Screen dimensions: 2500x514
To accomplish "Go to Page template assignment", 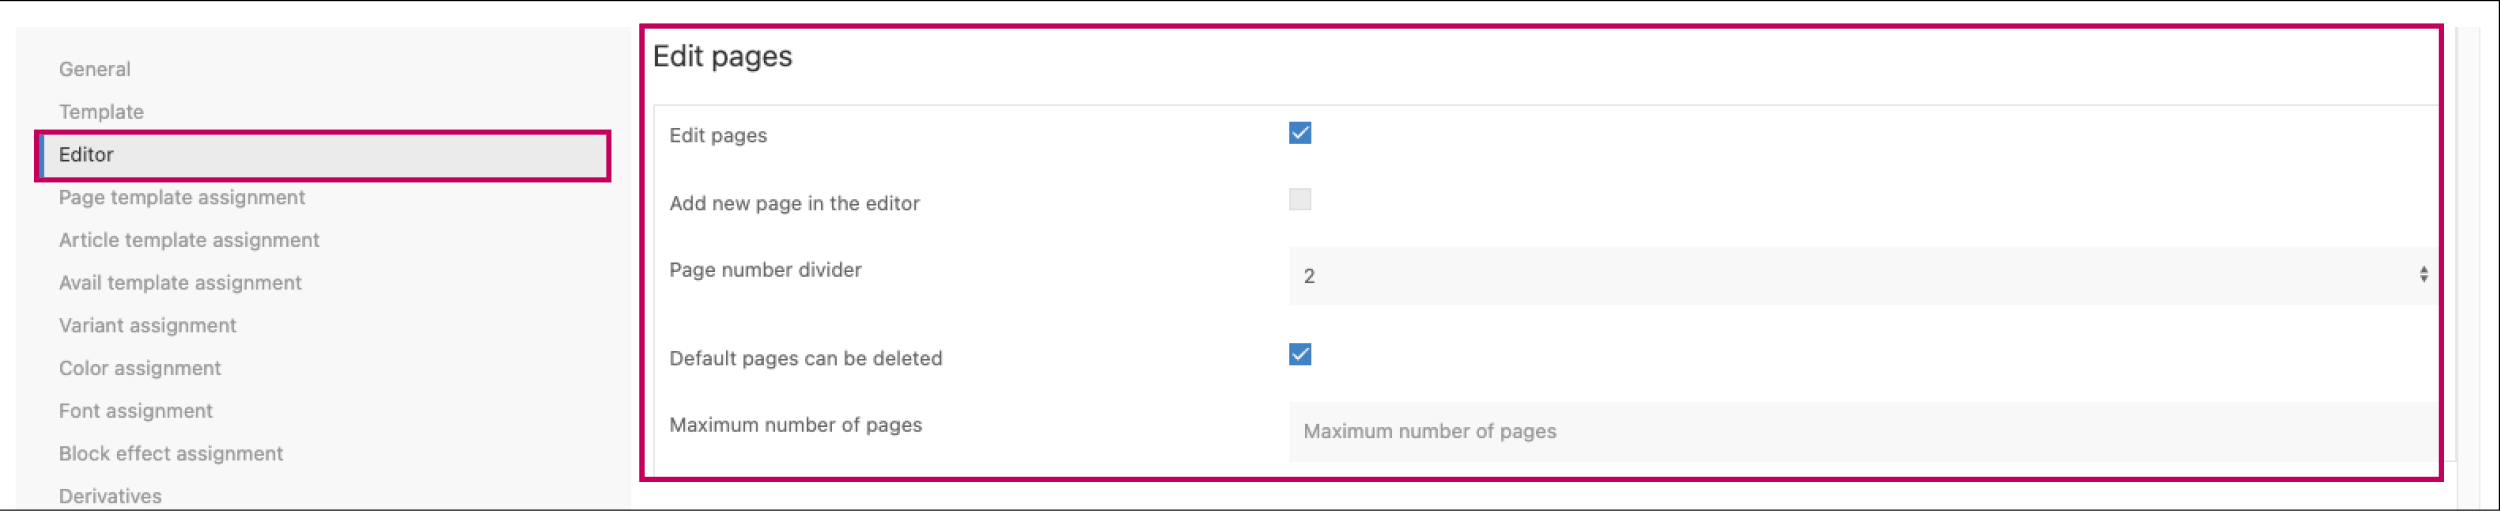I will click(181, 197).
